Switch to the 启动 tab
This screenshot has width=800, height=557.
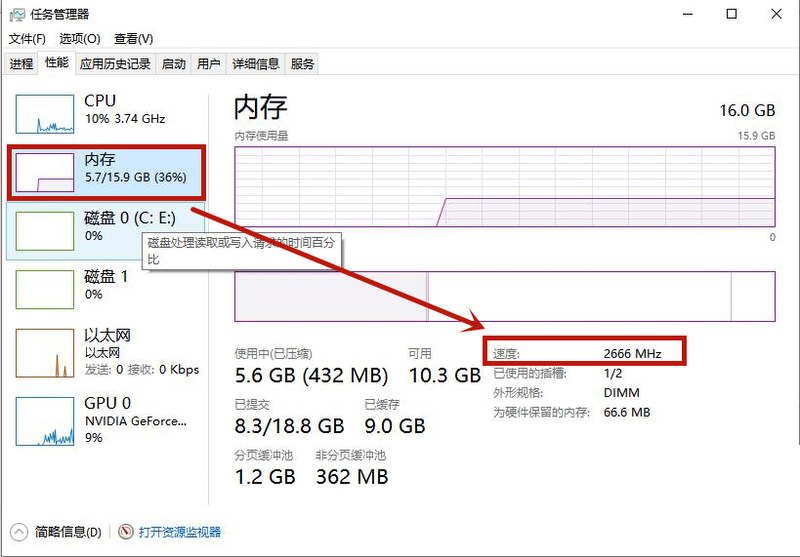click(174, 64)
